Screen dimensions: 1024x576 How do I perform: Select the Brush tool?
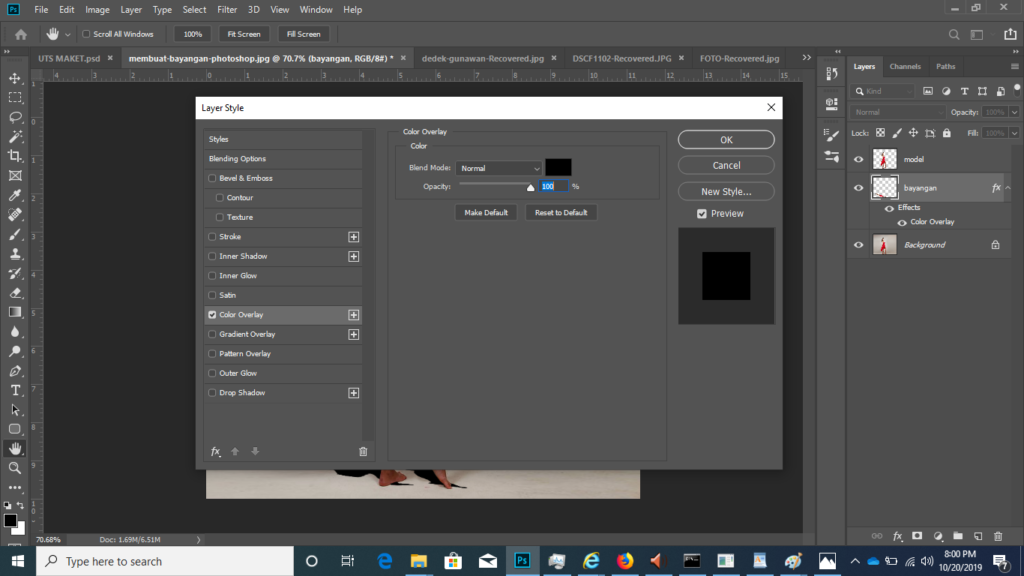pyautogui.click(x=15, y=234)
